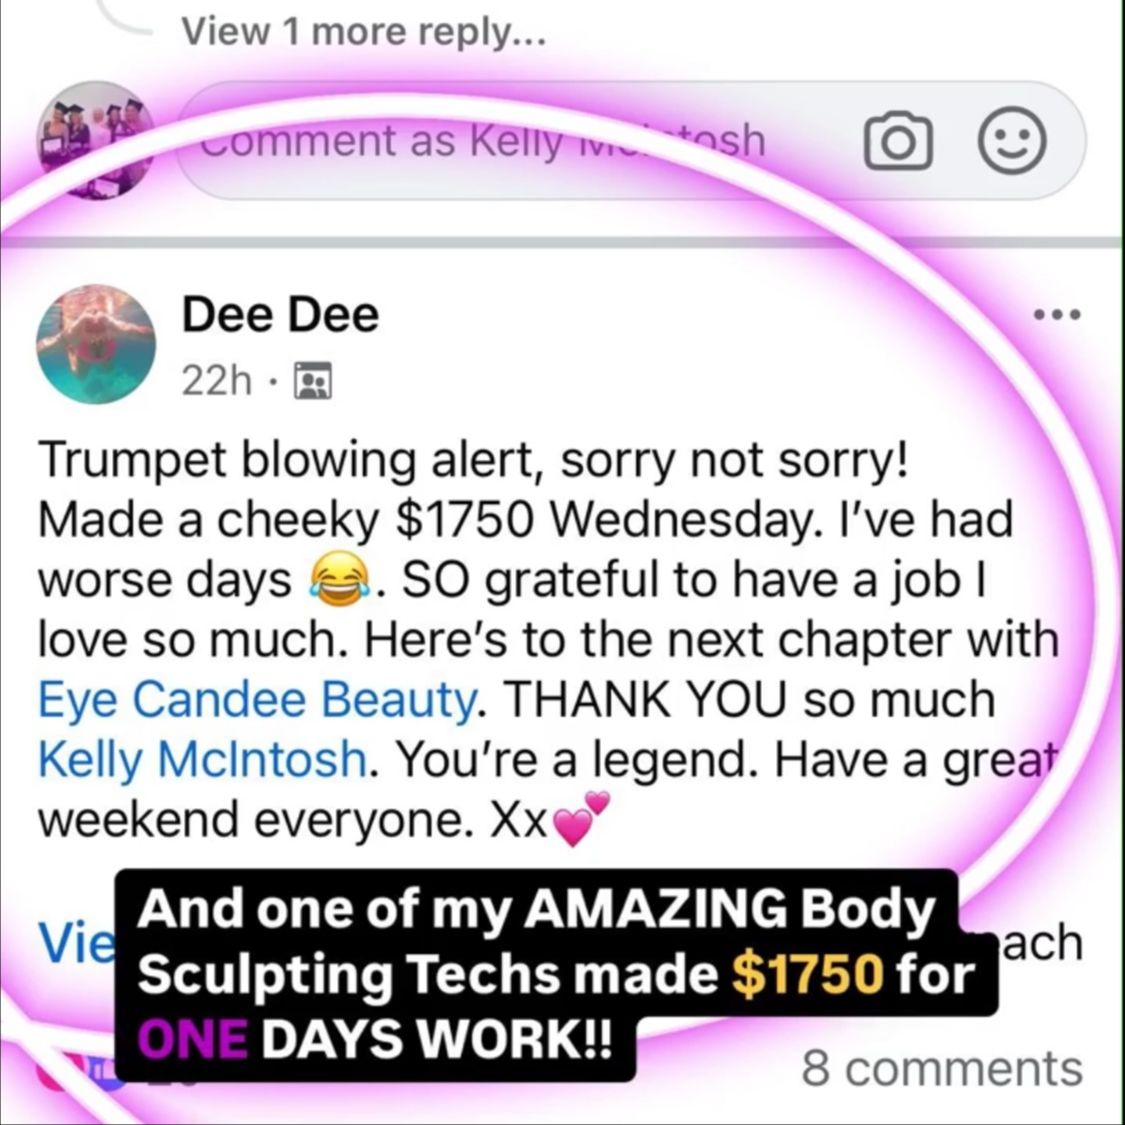This screenshot has height=1125, width=1125.
Task: Open the 8 comments count
Action: click(x=941, y=1069)
